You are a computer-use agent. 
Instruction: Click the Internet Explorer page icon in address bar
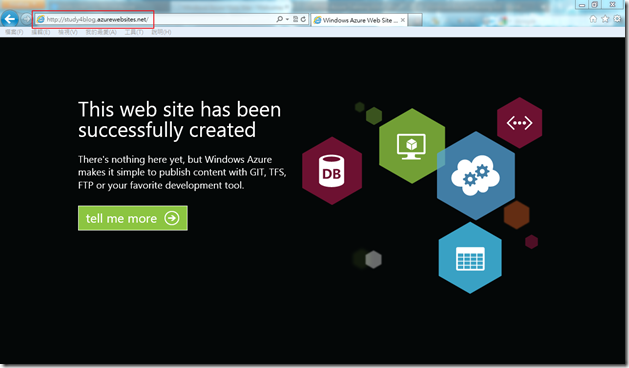coord(41,19)
